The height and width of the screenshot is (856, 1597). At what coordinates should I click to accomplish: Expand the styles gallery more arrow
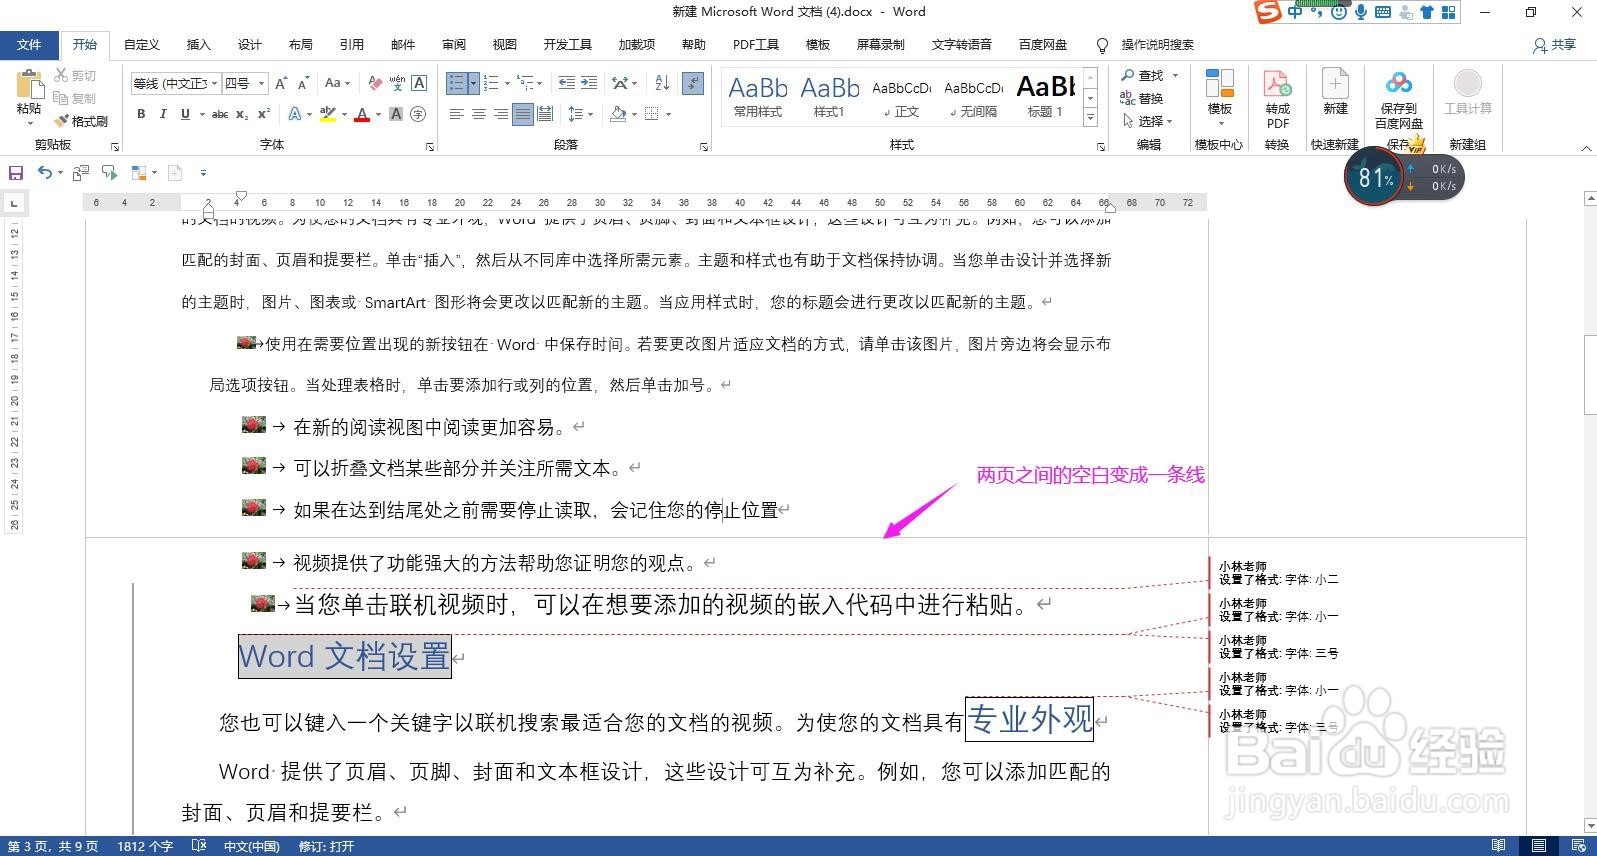[x=1090, y=118]
